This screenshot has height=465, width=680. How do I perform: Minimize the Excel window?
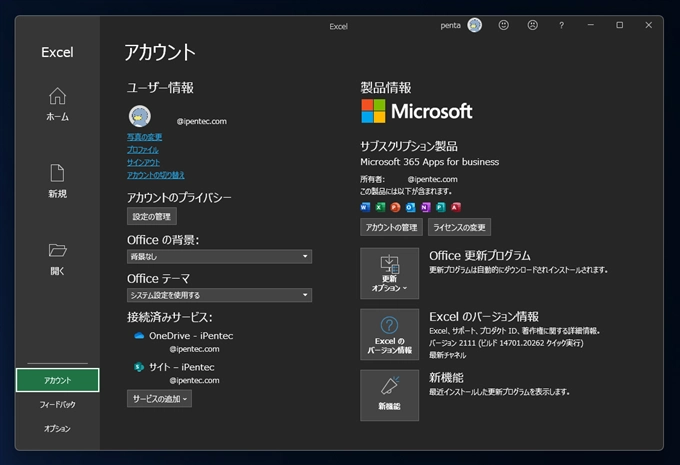(591, 25)
